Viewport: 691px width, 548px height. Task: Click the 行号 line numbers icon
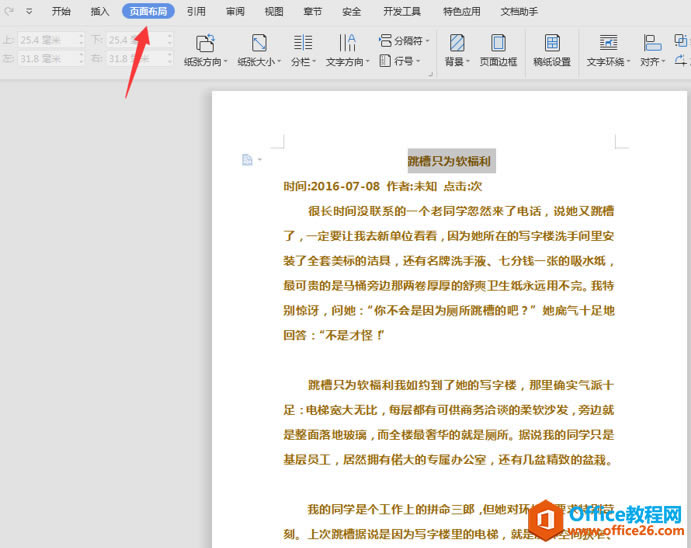coord(385,60)
